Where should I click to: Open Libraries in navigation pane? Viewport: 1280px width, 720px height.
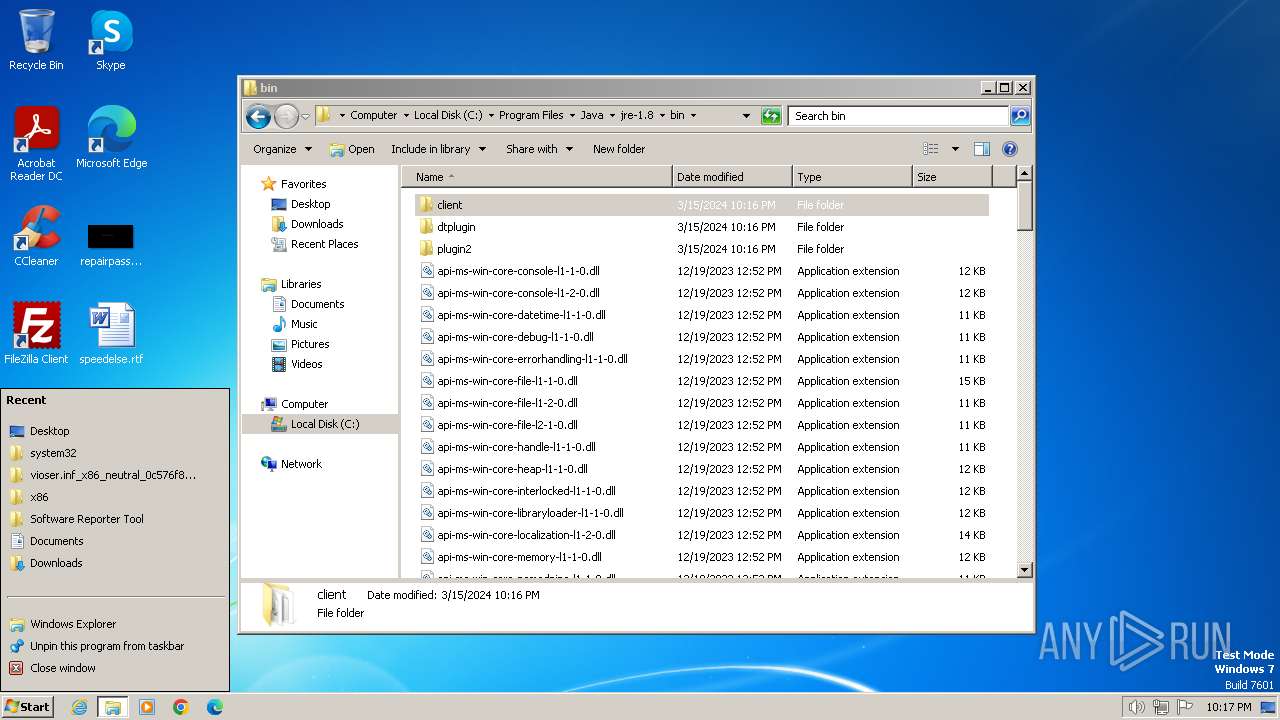tap(301, 284)
